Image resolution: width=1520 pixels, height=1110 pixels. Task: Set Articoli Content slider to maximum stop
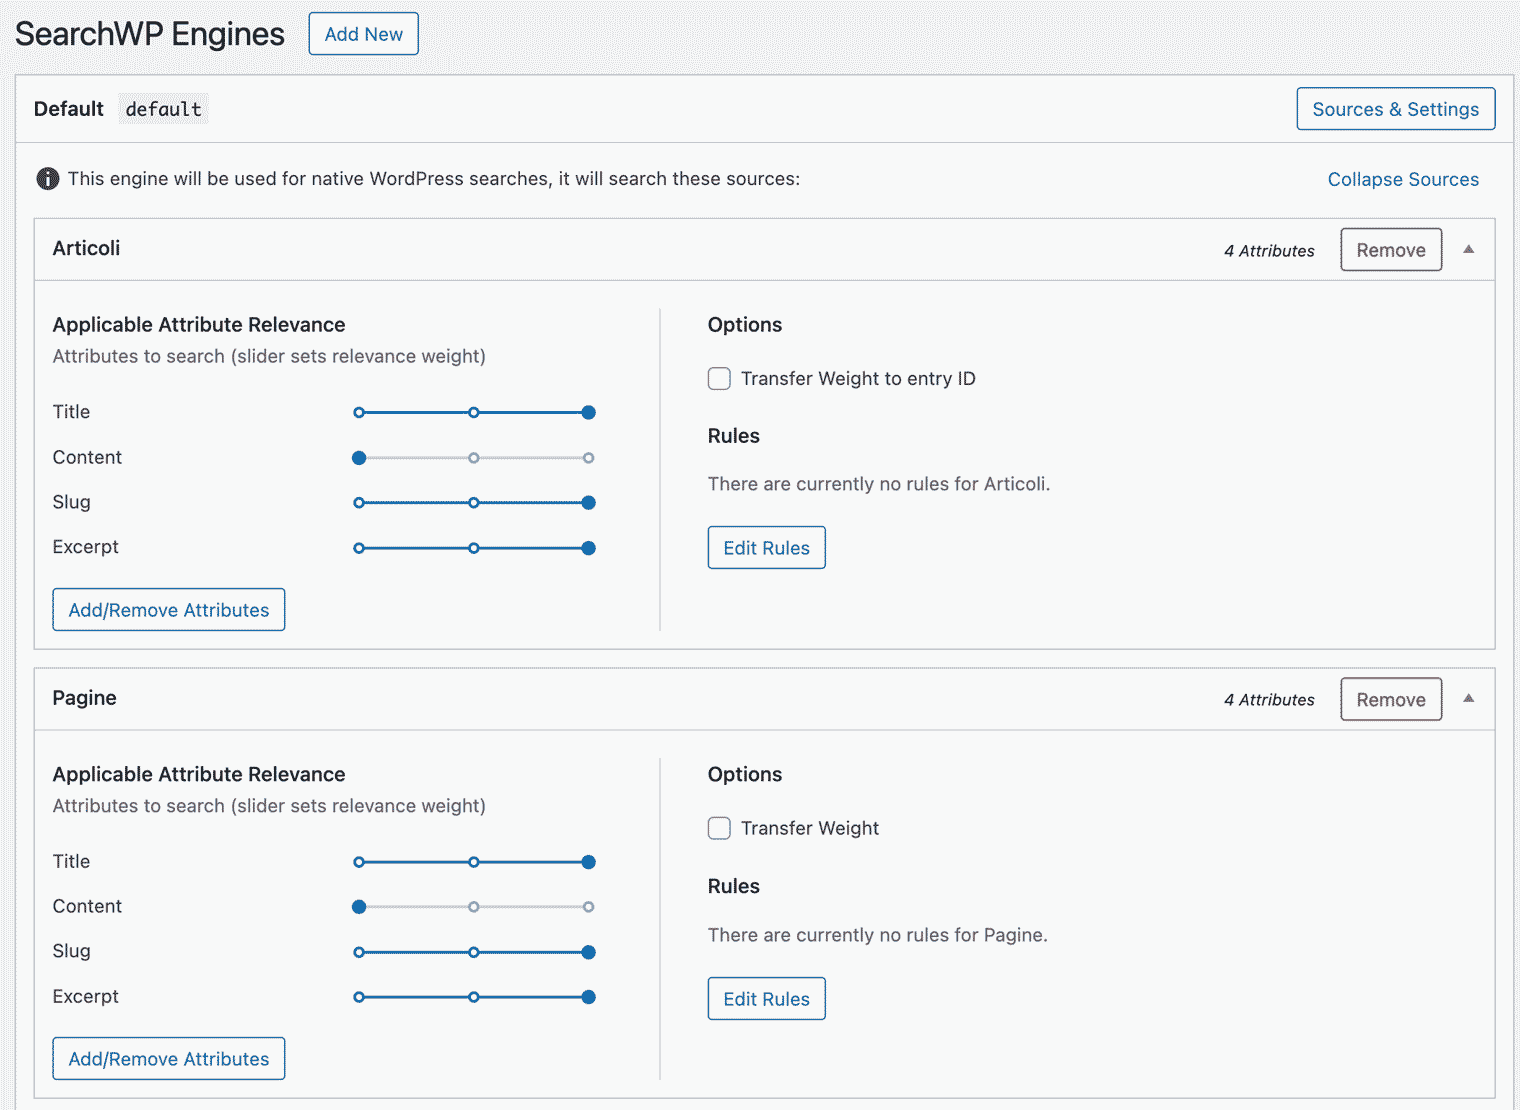pos(589,458)
